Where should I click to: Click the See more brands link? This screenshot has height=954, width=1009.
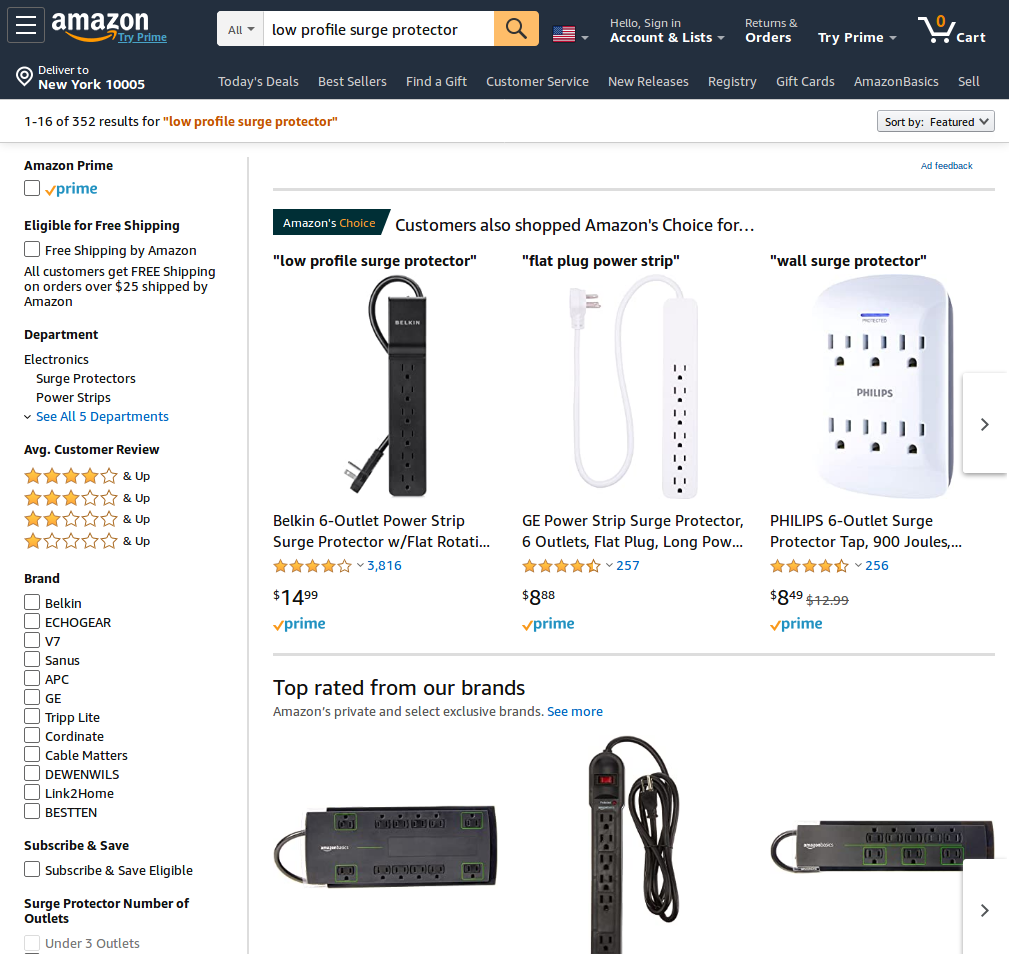(x=575, y=711)
